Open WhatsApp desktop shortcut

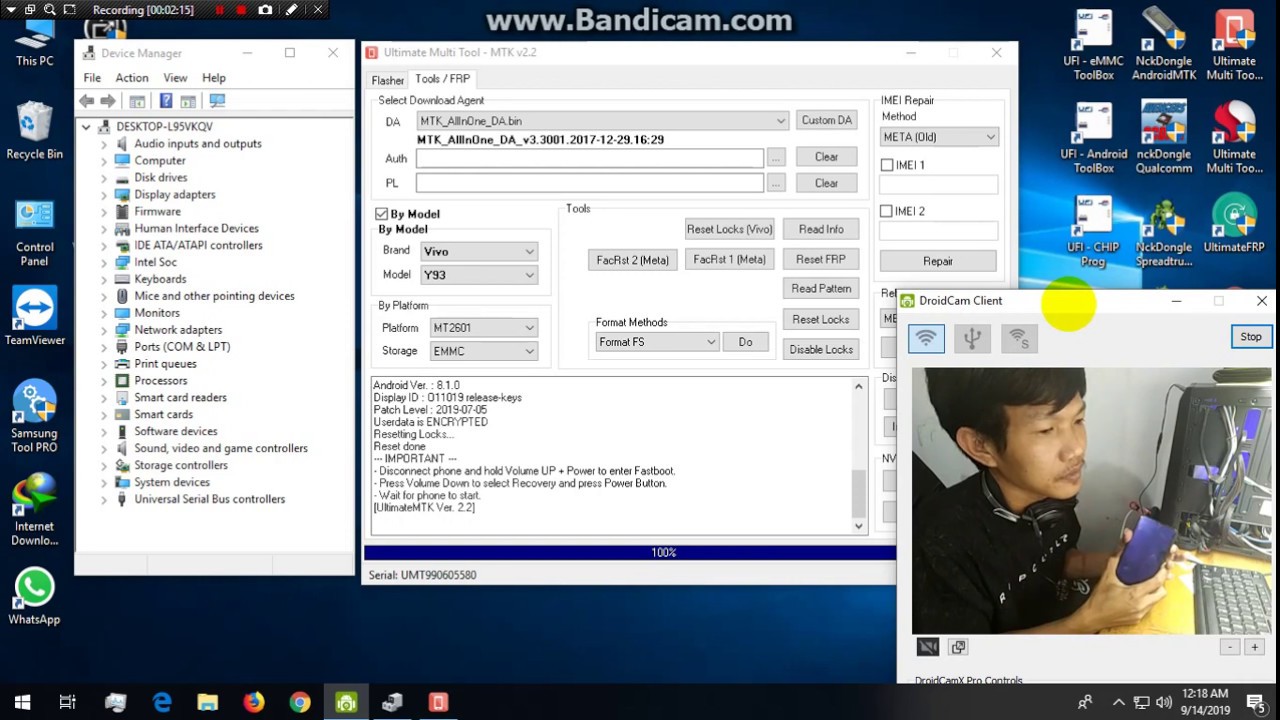[x=35, y=597]
